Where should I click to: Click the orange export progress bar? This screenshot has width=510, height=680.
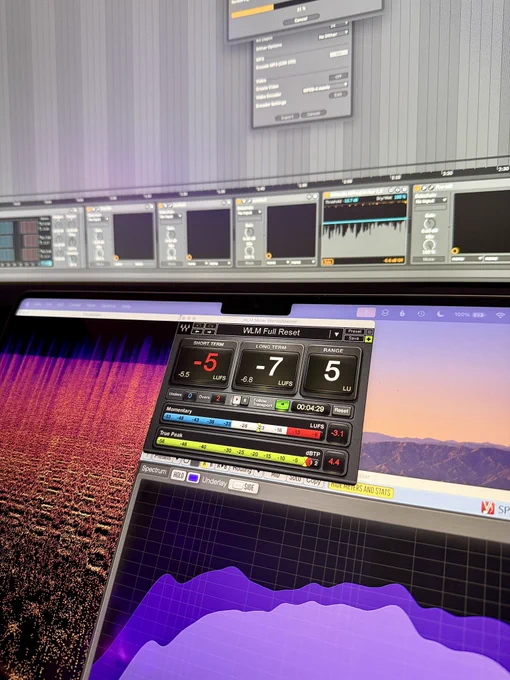click(252, 13)
